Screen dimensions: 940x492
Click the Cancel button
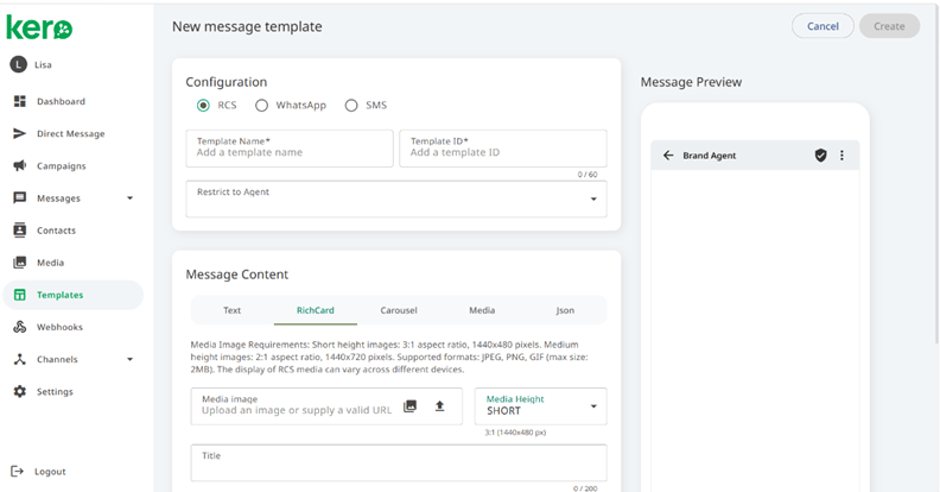point(822,26)
